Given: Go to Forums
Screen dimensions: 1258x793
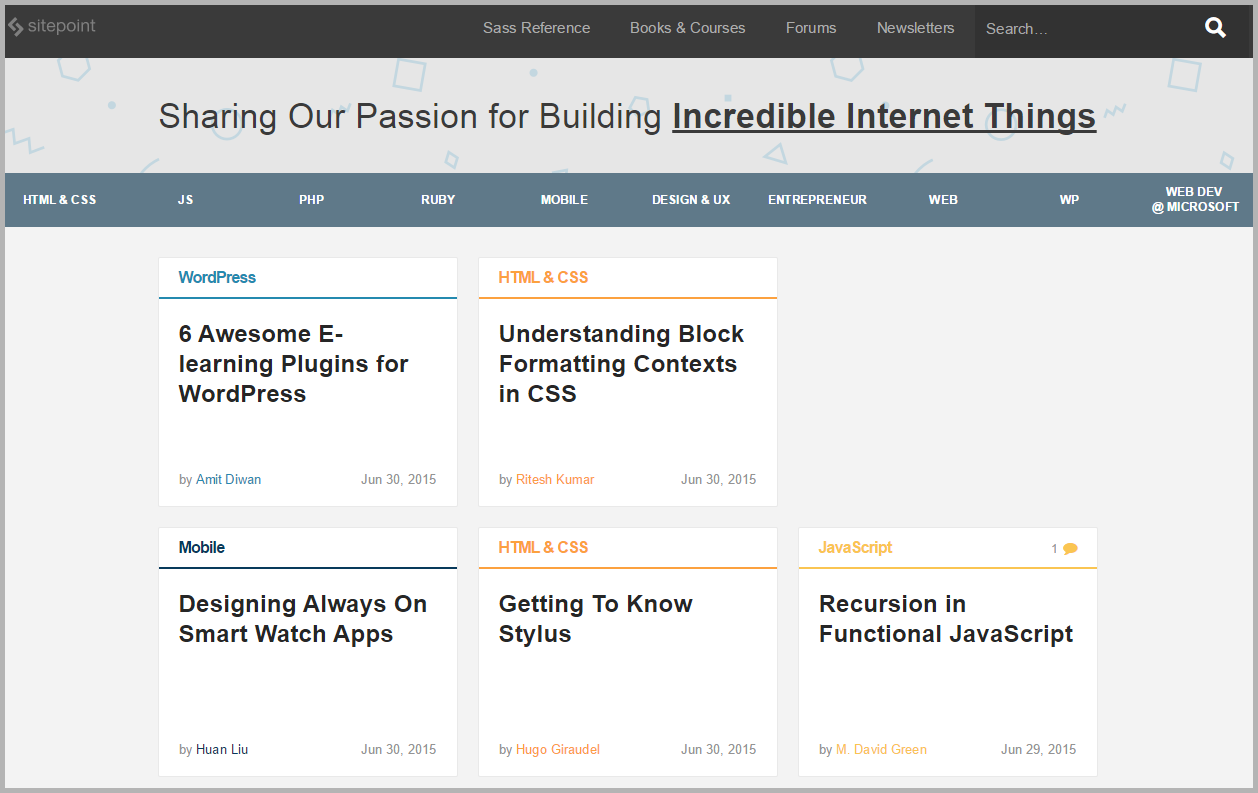Looking at the screenshot, I should point(811,28).
